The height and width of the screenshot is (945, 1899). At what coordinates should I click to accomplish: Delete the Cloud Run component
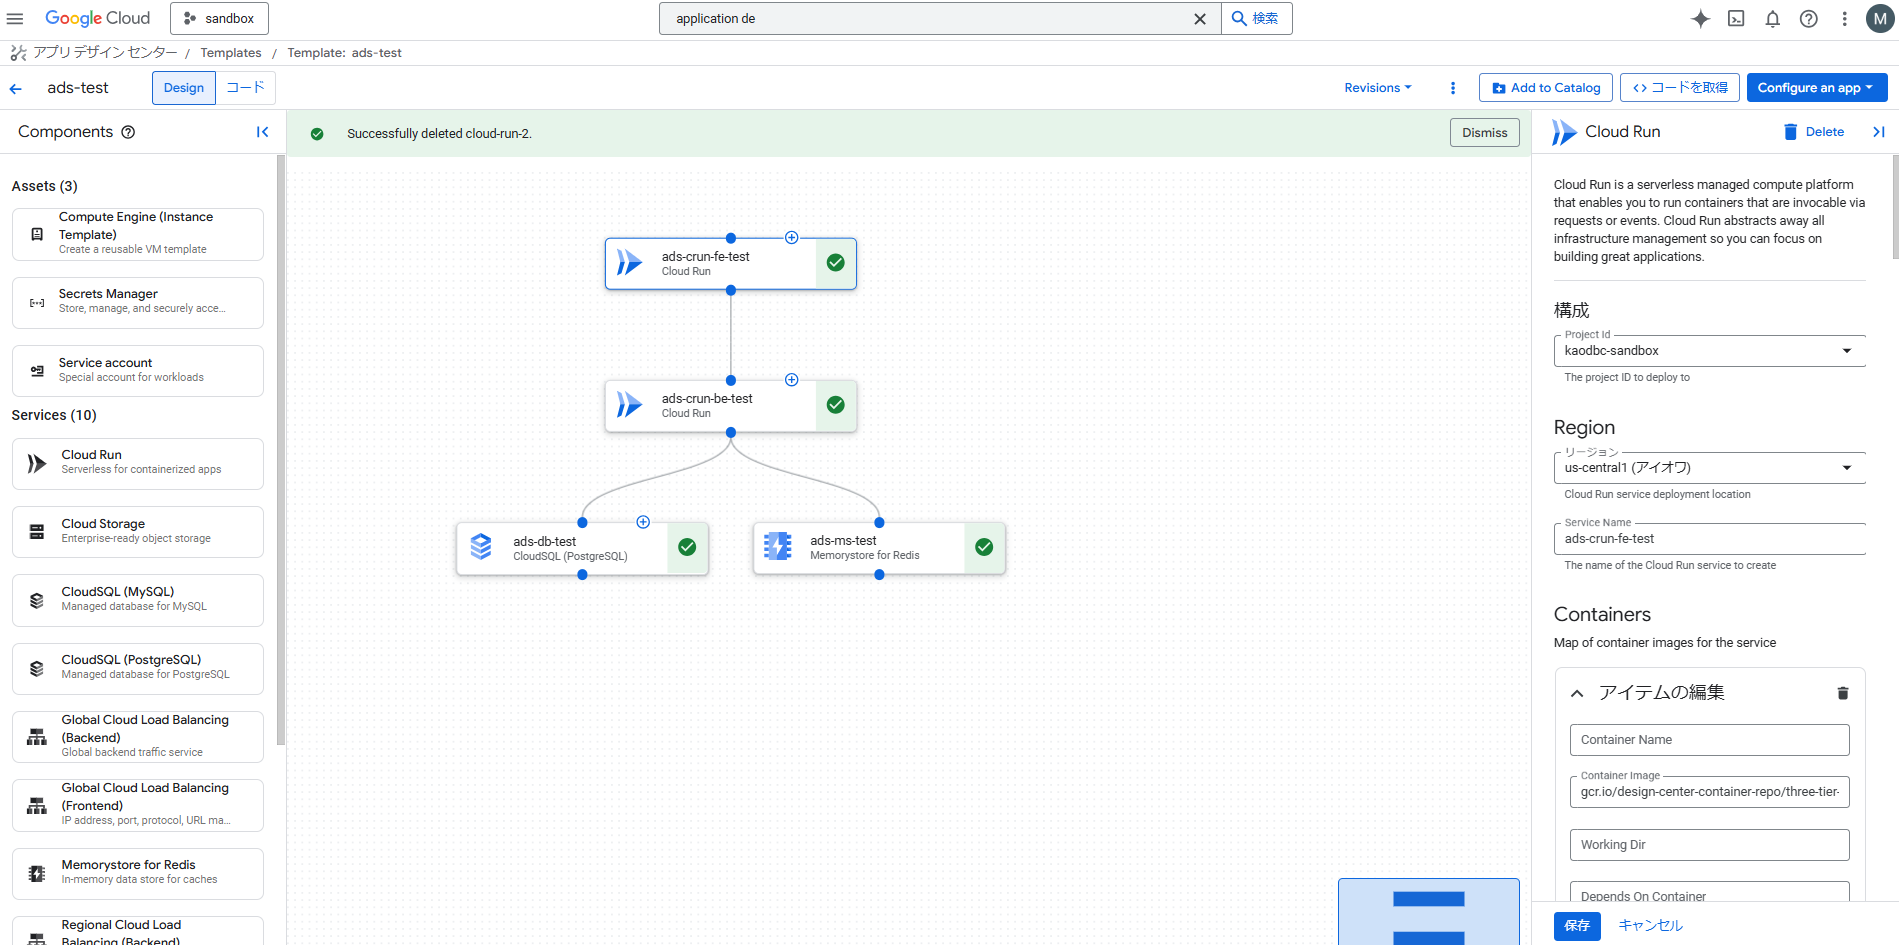tap(1814, 132)
